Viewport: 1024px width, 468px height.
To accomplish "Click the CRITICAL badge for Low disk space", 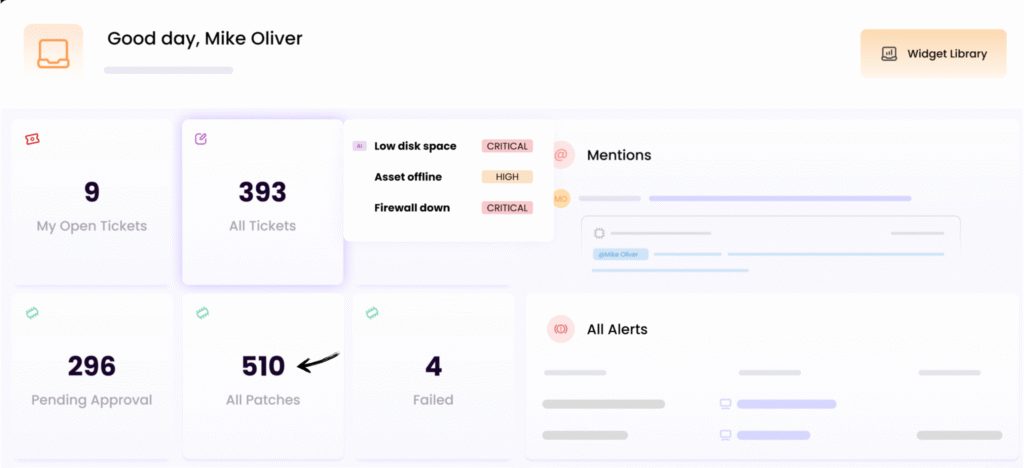I will 507,146.
